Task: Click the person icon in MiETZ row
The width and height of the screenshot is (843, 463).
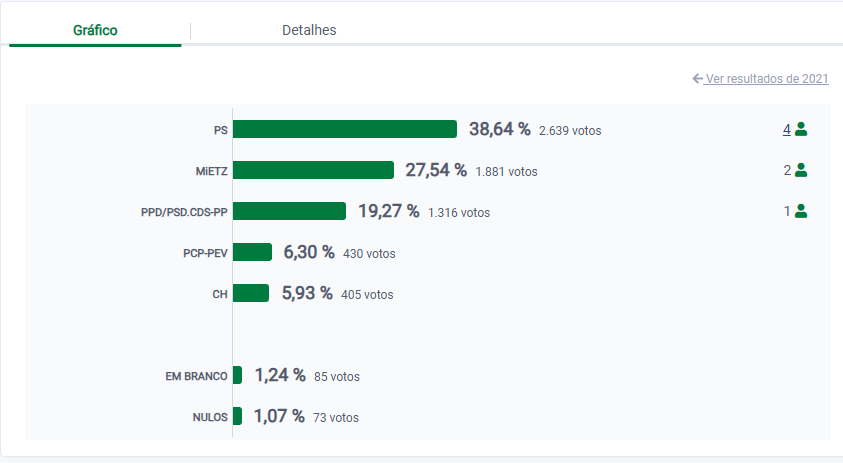Action: [x=801, y=170]
